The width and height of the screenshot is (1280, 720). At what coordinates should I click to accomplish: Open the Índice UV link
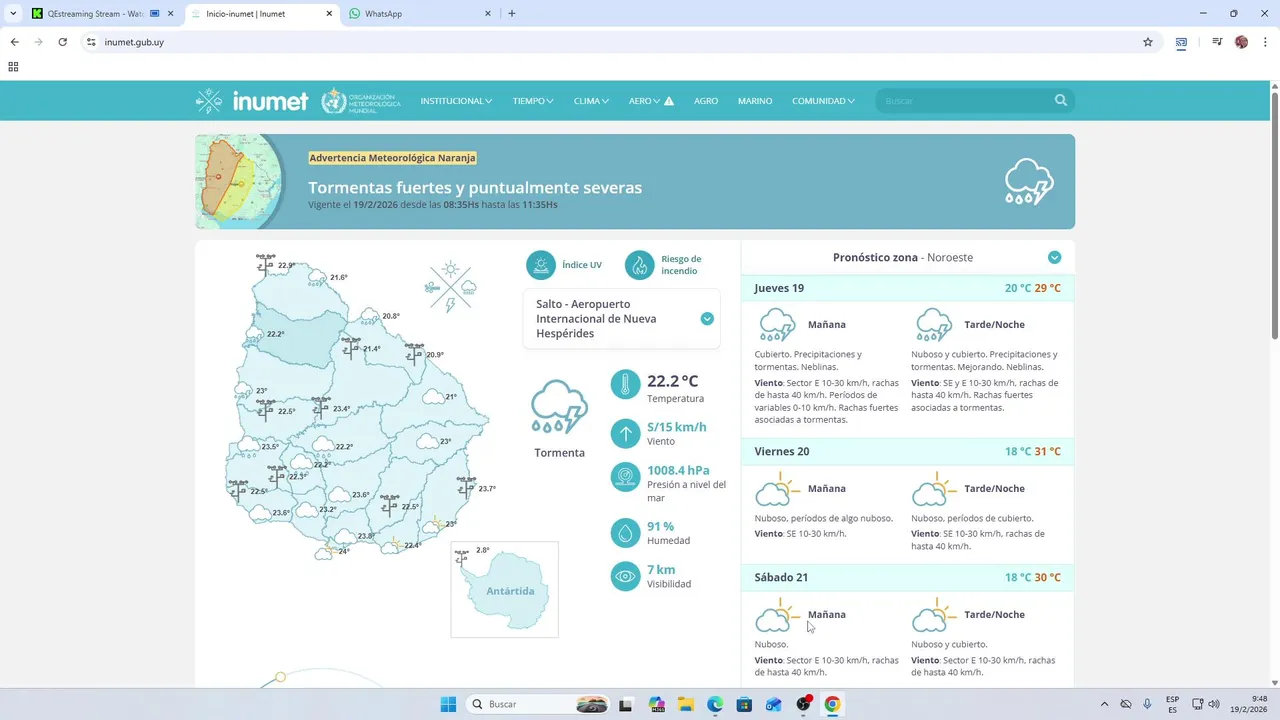click(x=582, y=265)
